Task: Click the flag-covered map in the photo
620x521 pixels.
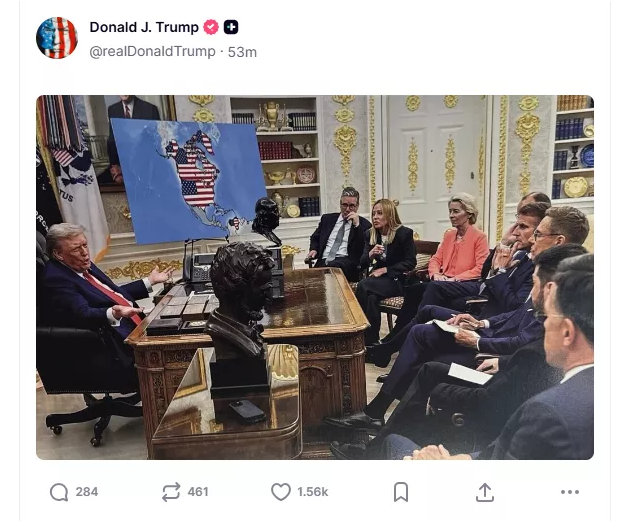Action: click(189, 180)
